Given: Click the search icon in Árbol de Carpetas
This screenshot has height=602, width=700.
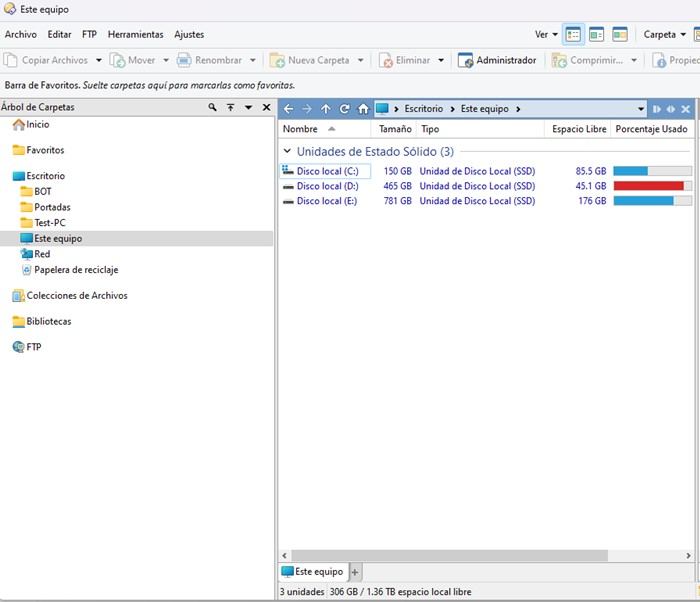Looking at the screenshot, I should 212,107.
